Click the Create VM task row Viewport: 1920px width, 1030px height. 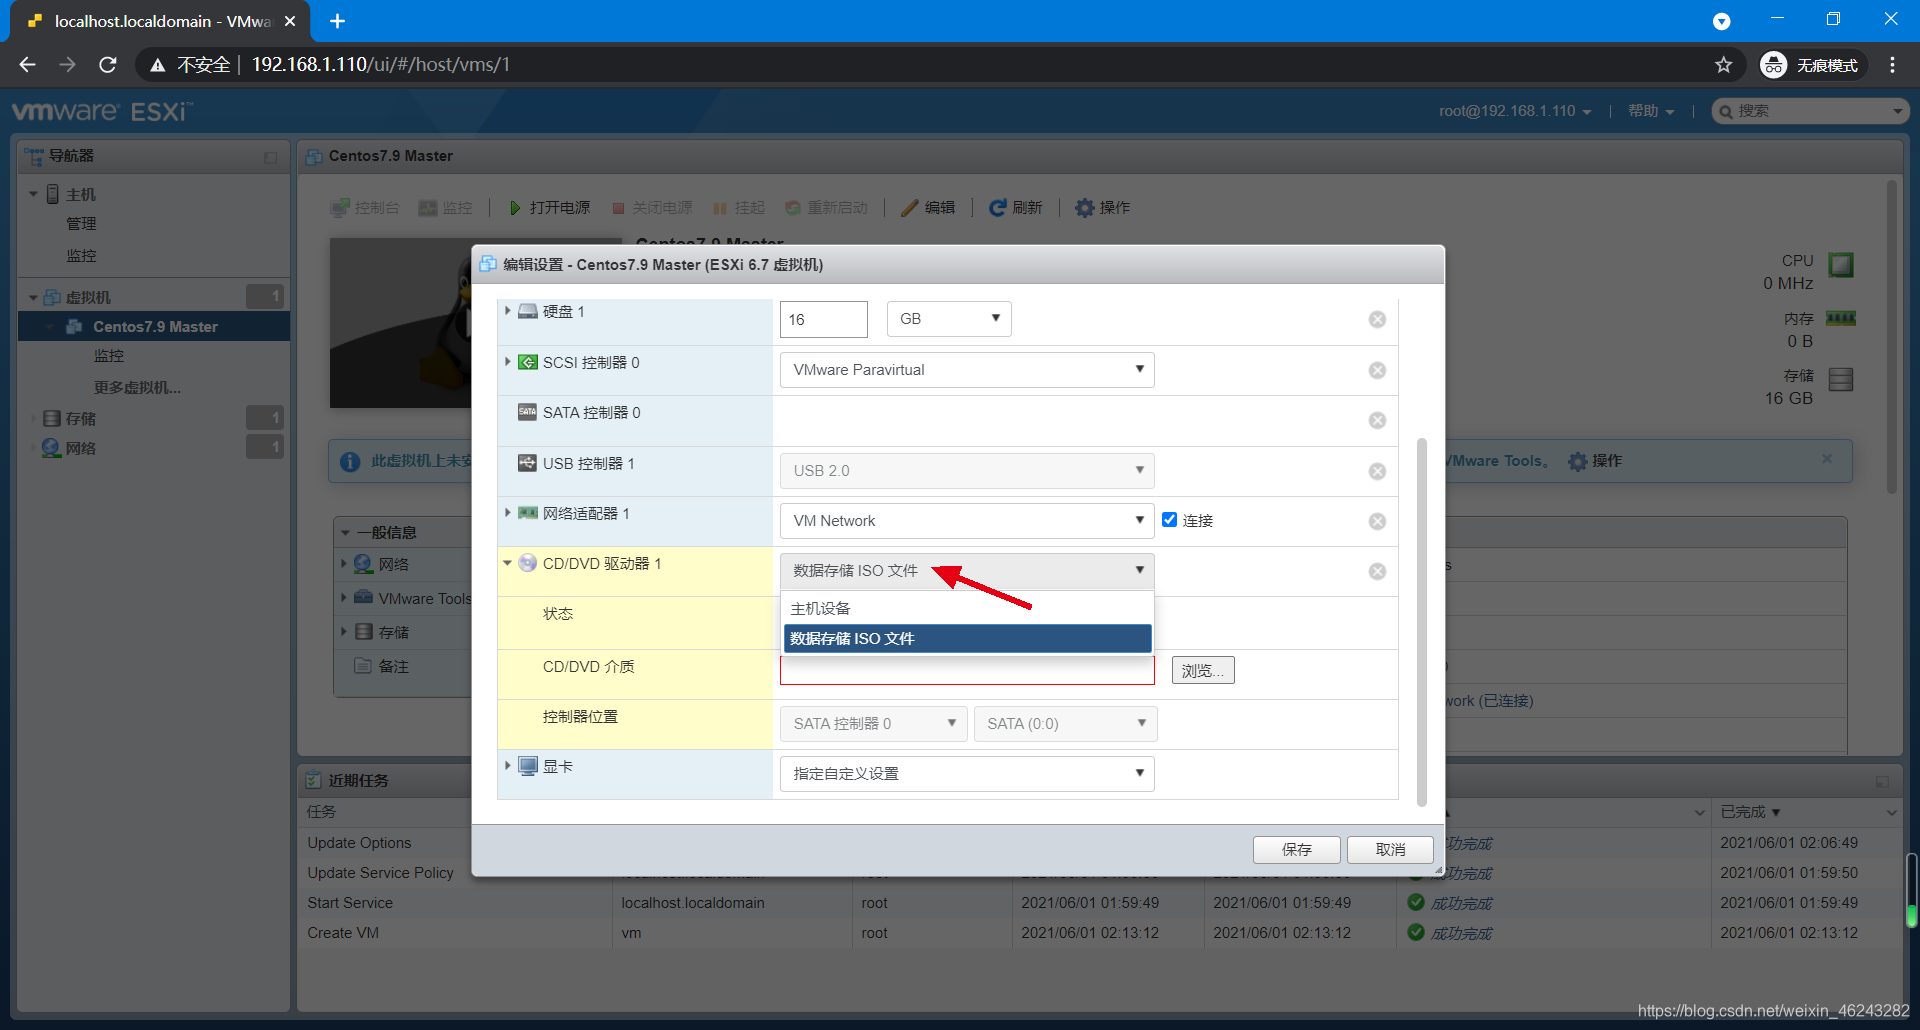pyautogui.click(x=343, y=933)
